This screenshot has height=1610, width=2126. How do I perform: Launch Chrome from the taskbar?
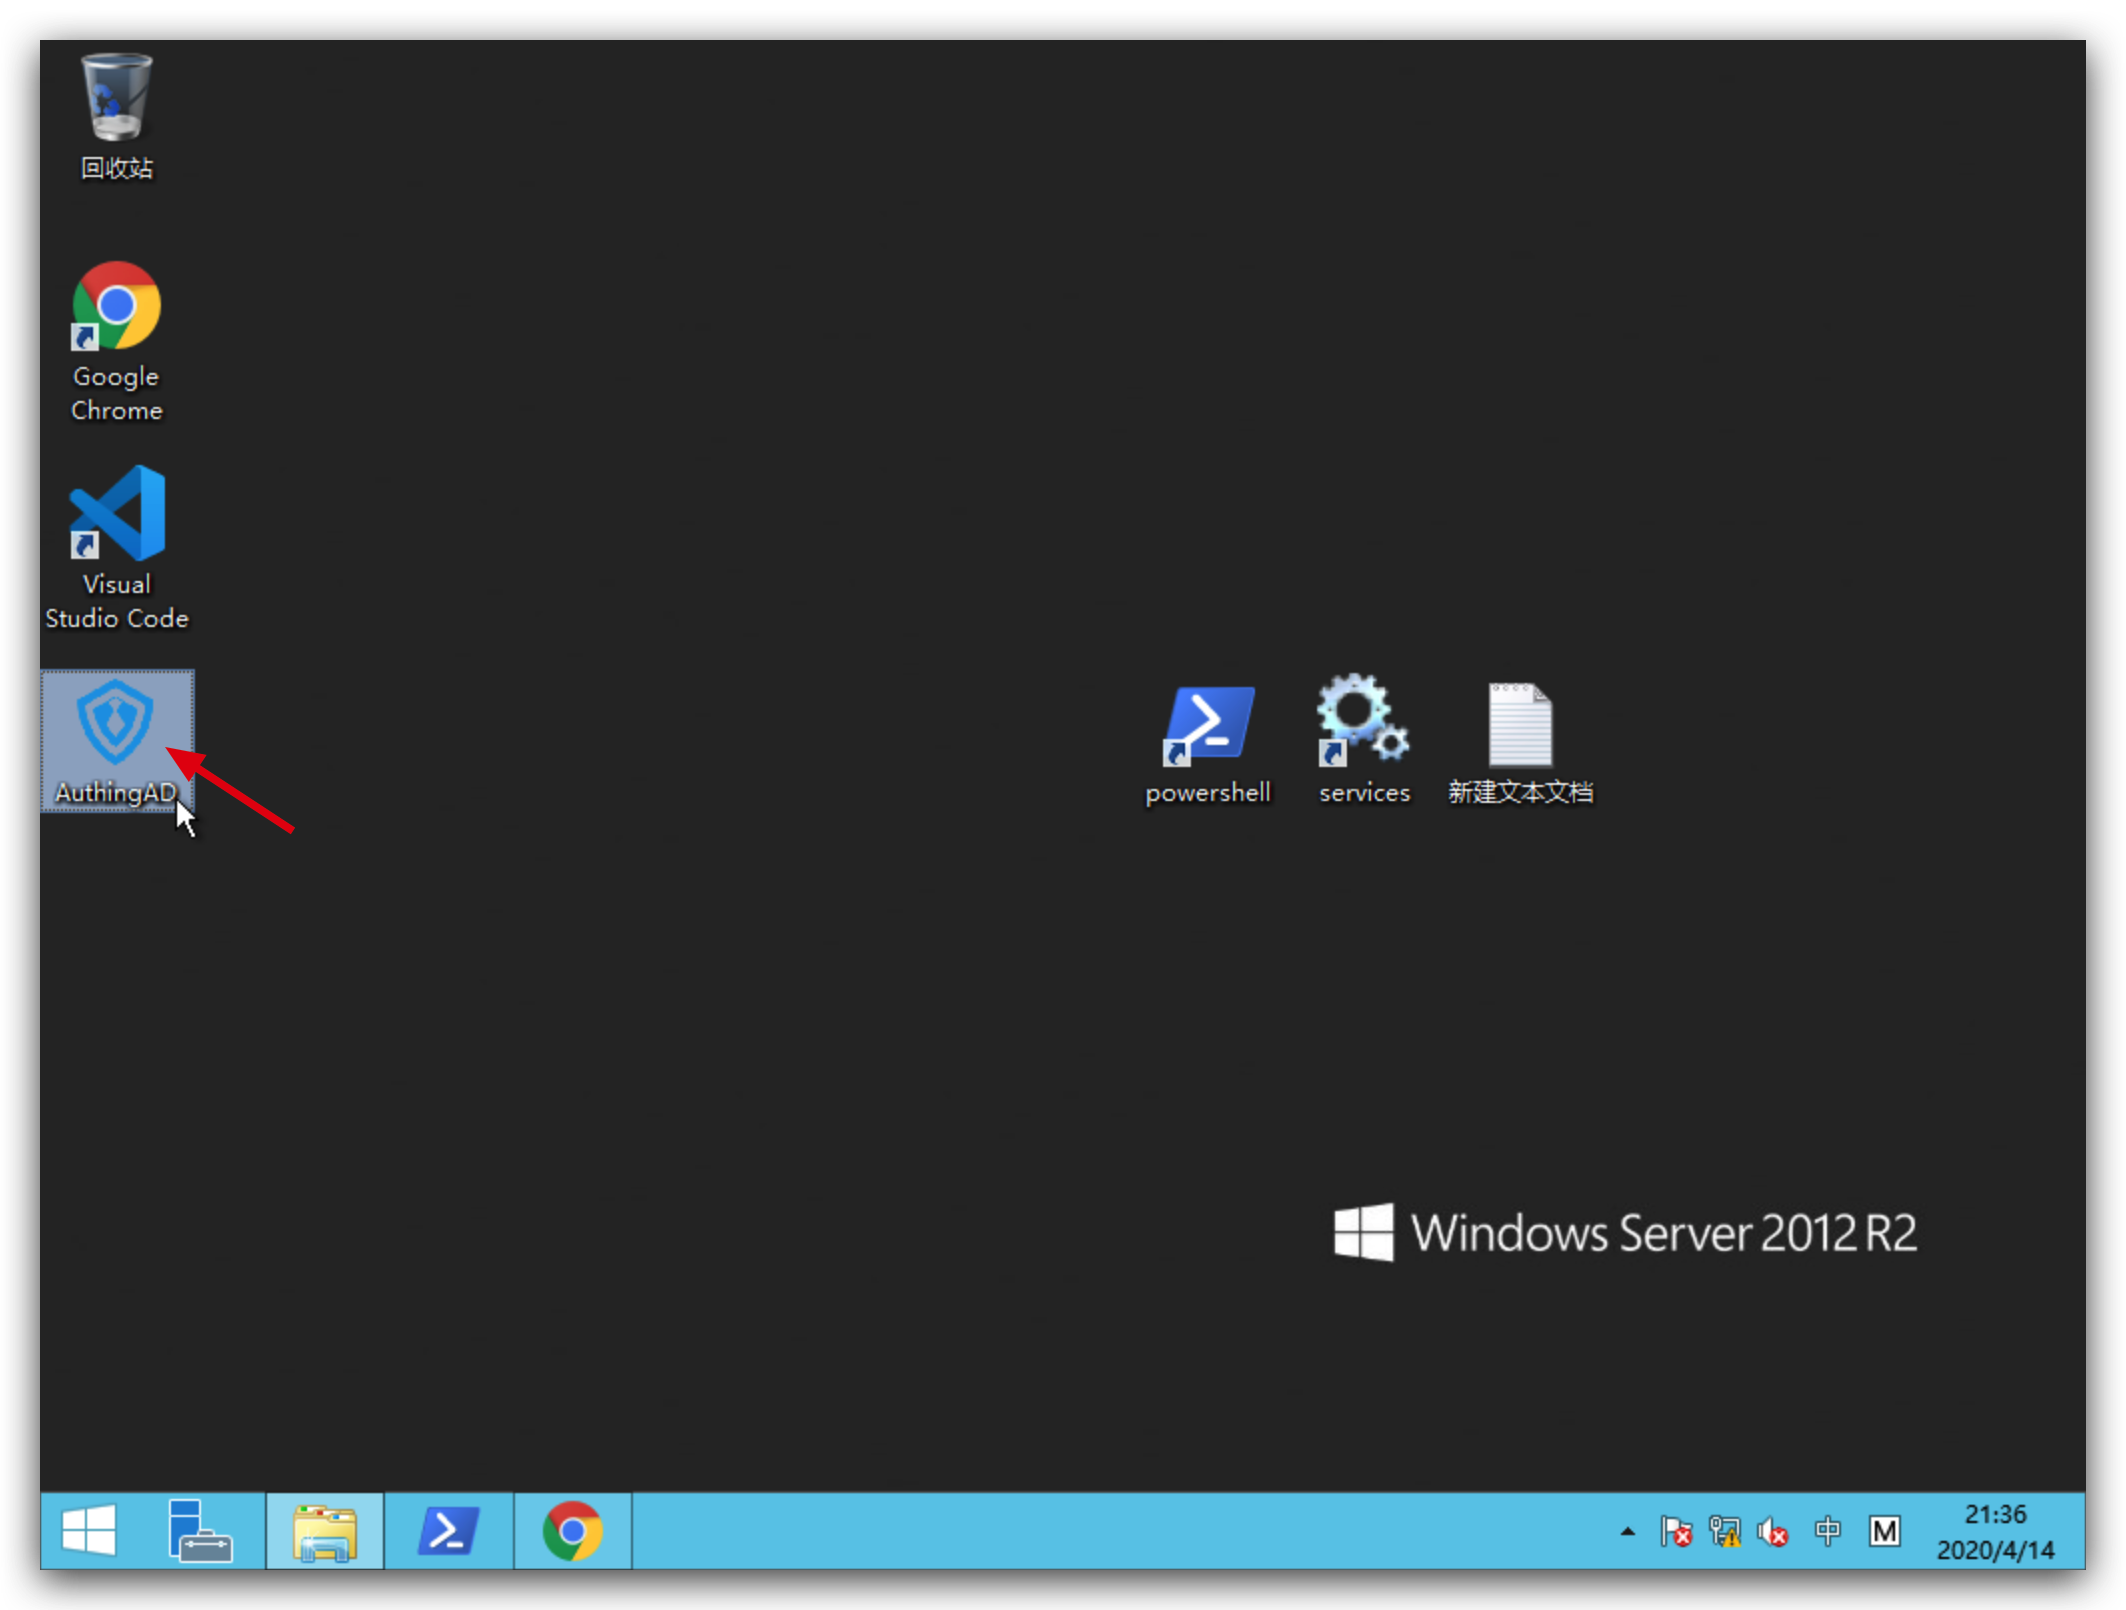pyautogui.click(x=572, y=1530)
